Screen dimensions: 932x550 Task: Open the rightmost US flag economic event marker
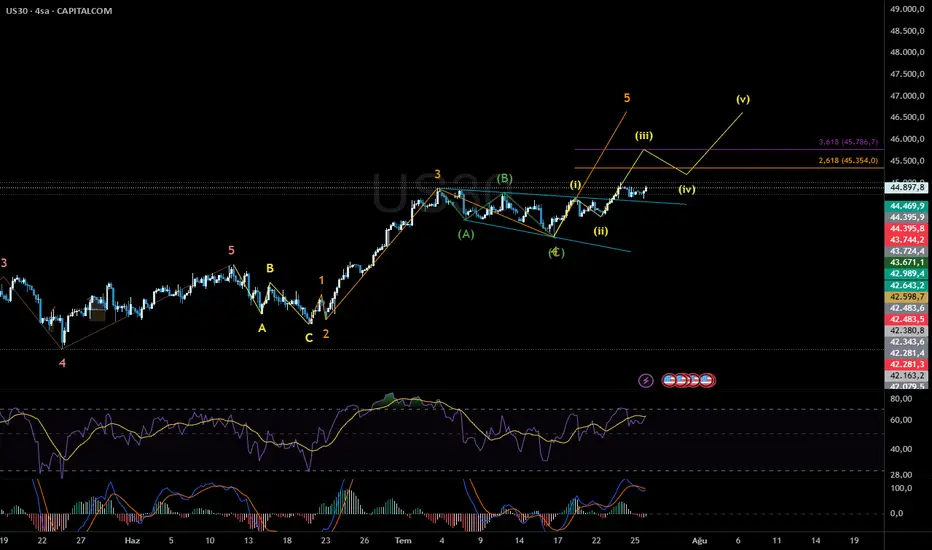coord(707,380)
